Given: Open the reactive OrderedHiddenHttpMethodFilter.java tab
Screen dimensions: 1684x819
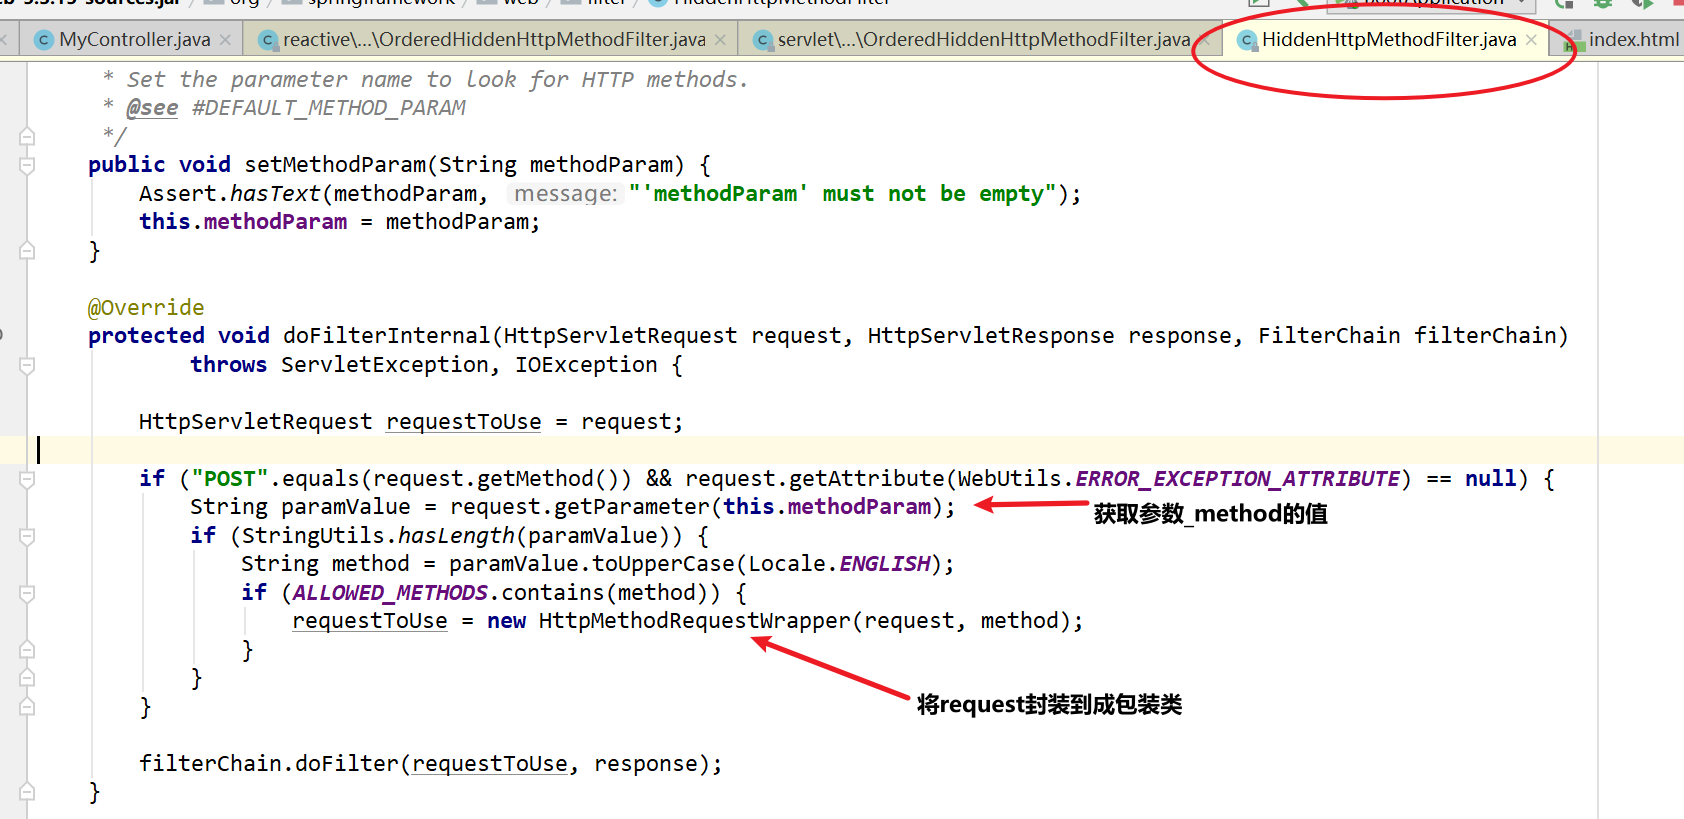Looking at the screenshot, I should click(494, 40).
